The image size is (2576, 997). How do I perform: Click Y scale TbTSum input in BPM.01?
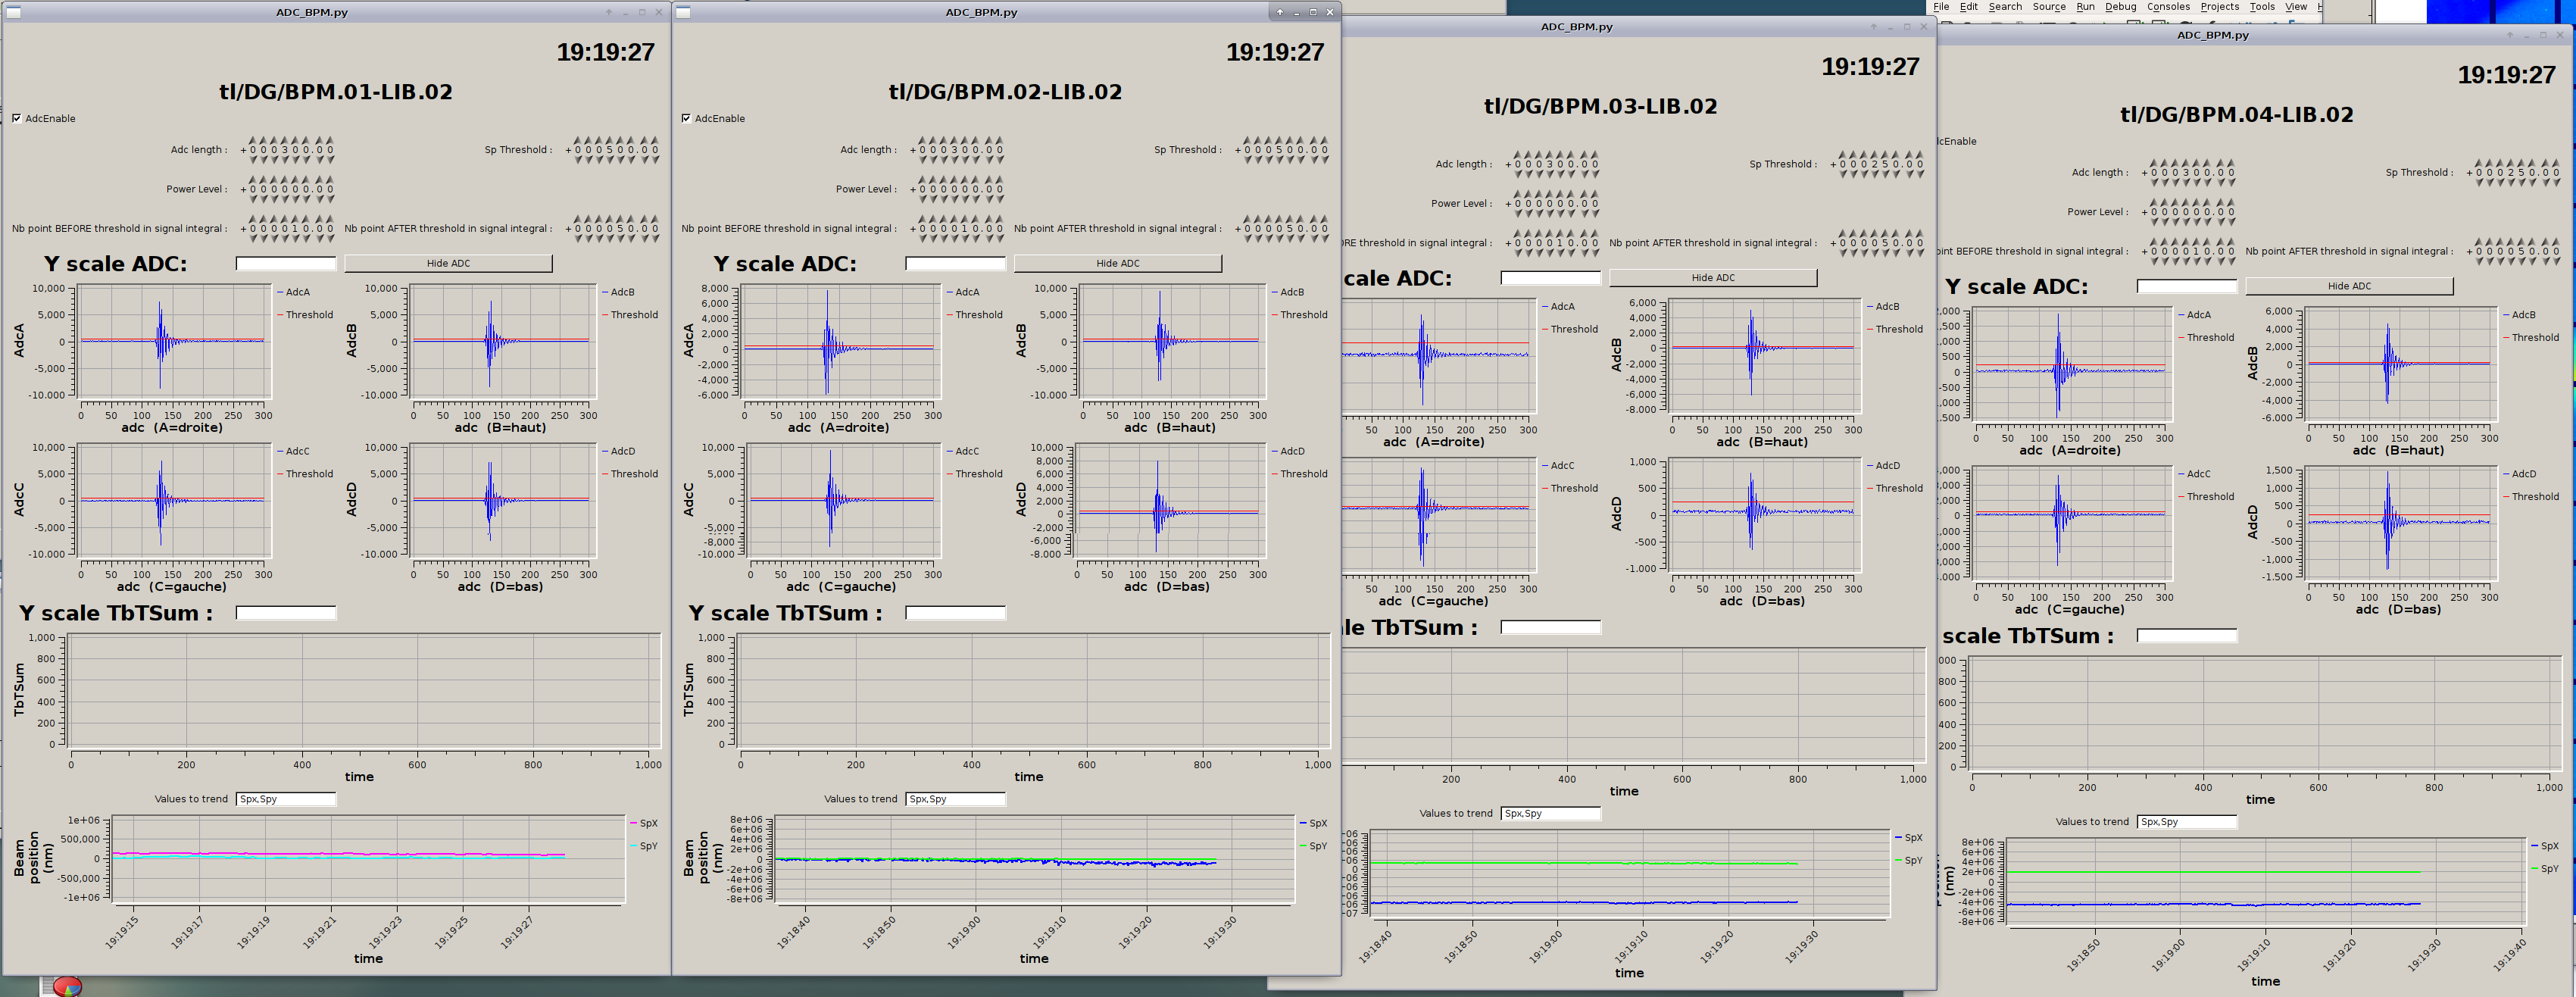[286, 613]
